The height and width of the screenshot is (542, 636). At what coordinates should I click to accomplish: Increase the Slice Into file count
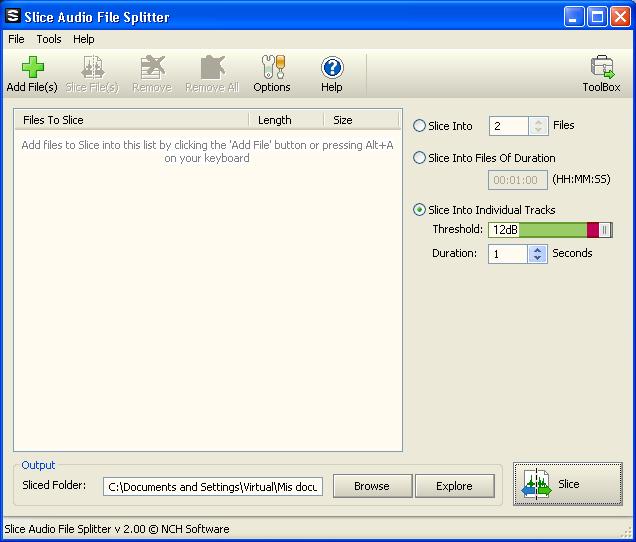coord(538,122)
